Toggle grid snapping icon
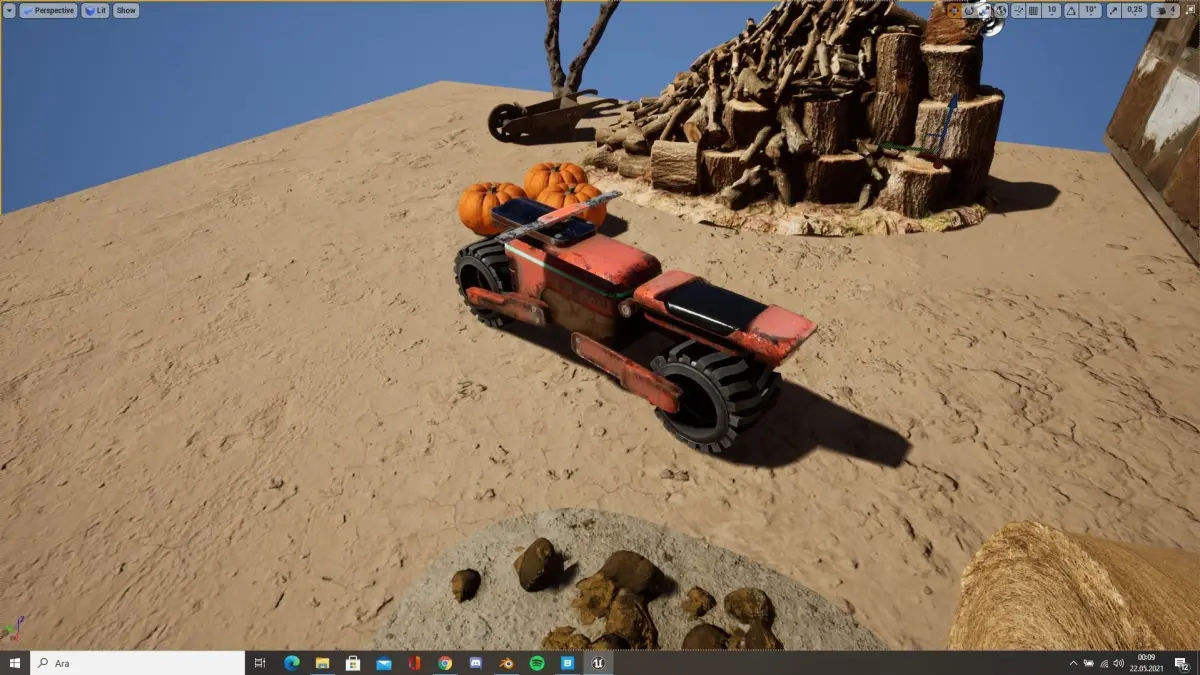Viewport: 1200px width, 675px height. 1033,10
